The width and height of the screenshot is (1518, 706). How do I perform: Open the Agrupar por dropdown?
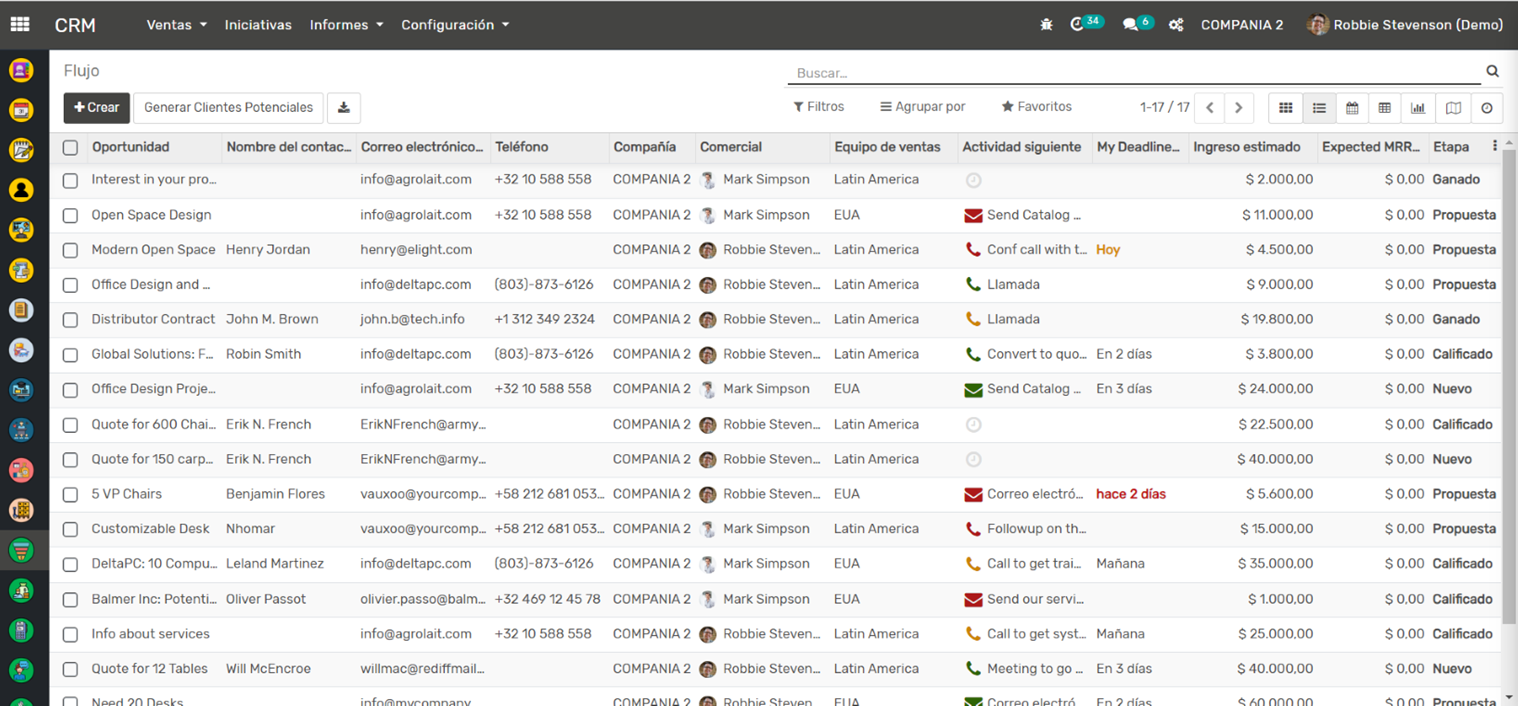922,107
